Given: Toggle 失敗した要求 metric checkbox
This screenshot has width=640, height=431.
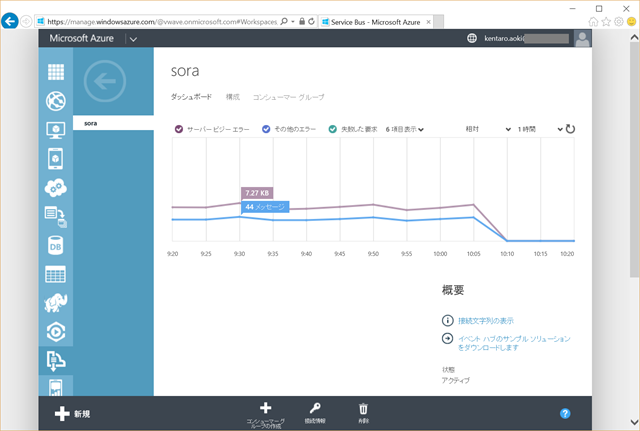Looking at the screenshot, I should [x=333, y=129].
